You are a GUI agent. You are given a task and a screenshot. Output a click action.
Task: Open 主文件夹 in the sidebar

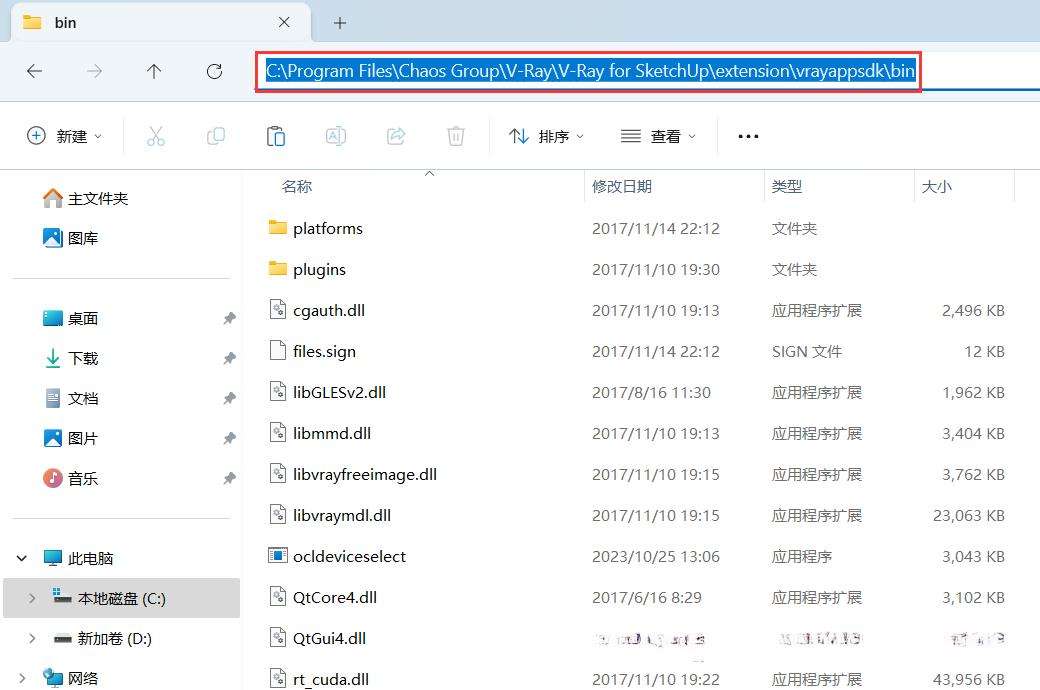click(x=85, y=198)
